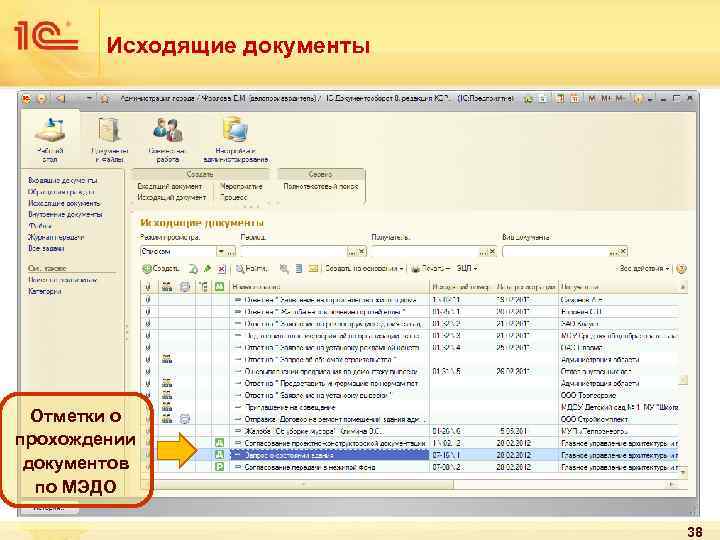Open Раздел field selection ellipsis
The width and height of the screenshot is (720, 540).
tap(351, 252)
